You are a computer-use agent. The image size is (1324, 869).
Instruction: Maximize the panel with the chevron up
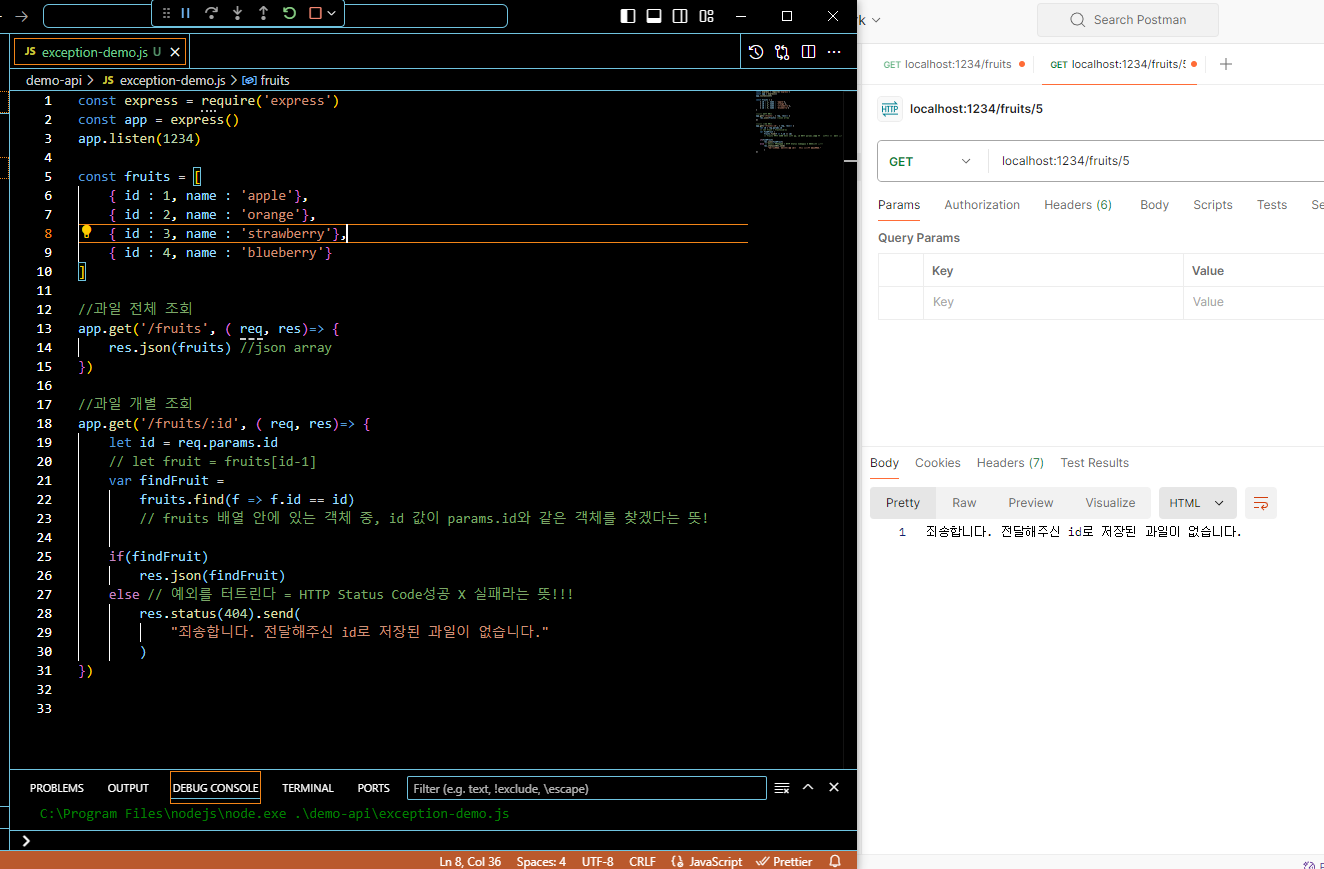pos(808,788)
